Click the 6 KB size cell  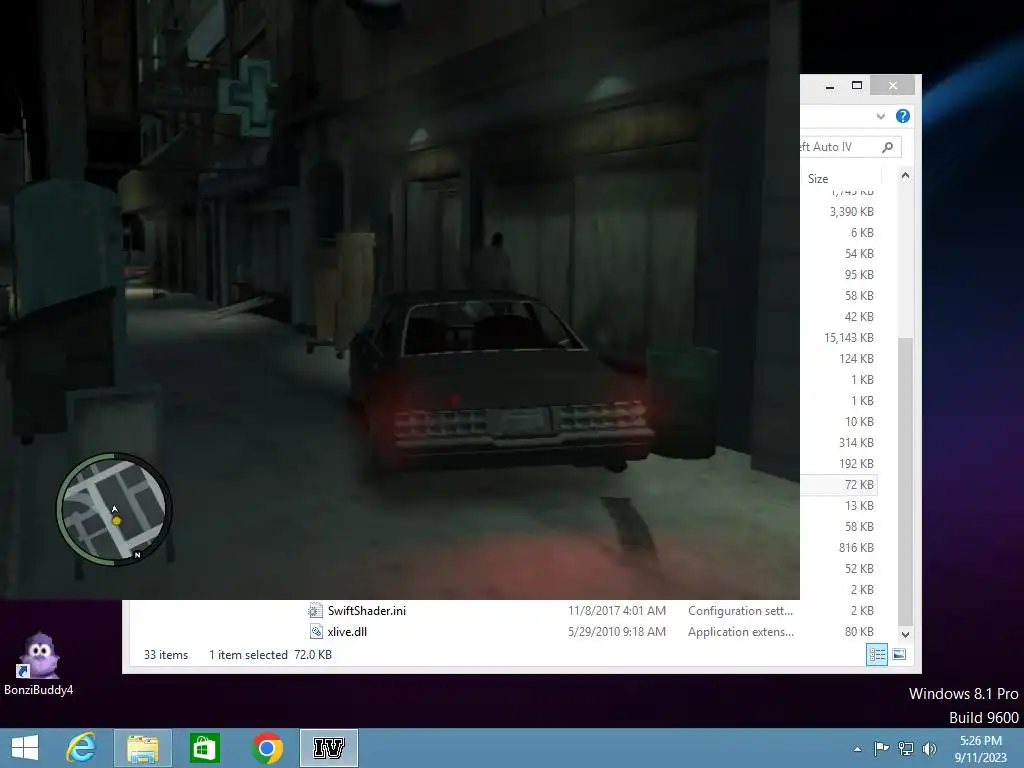(862, 232)
